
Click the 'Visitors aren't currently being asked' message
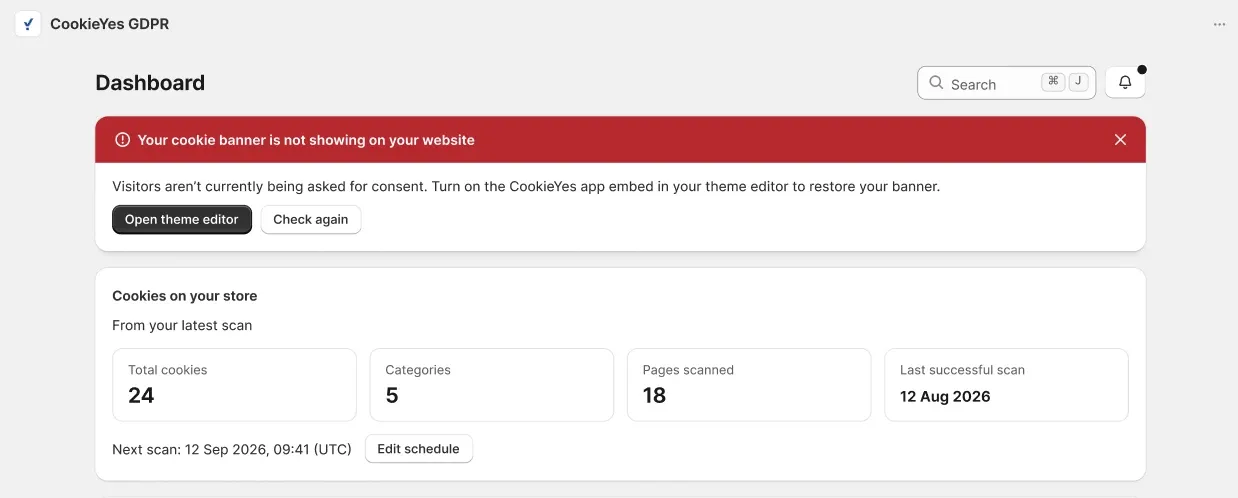coord(526,186)
